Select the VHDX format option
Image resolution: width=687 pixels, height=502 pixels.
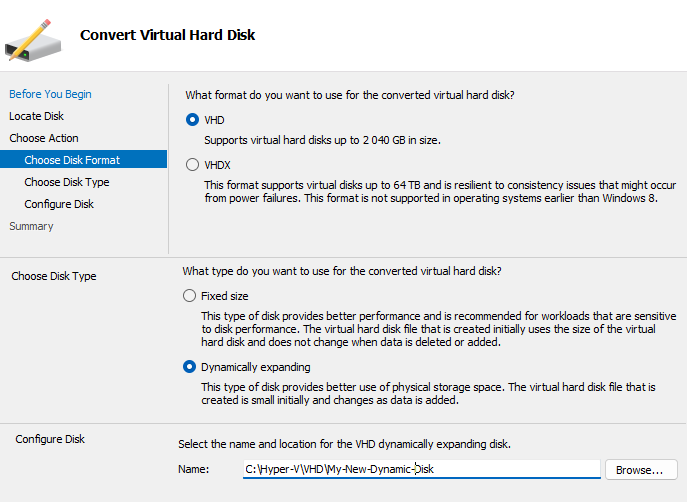(192, 164)
